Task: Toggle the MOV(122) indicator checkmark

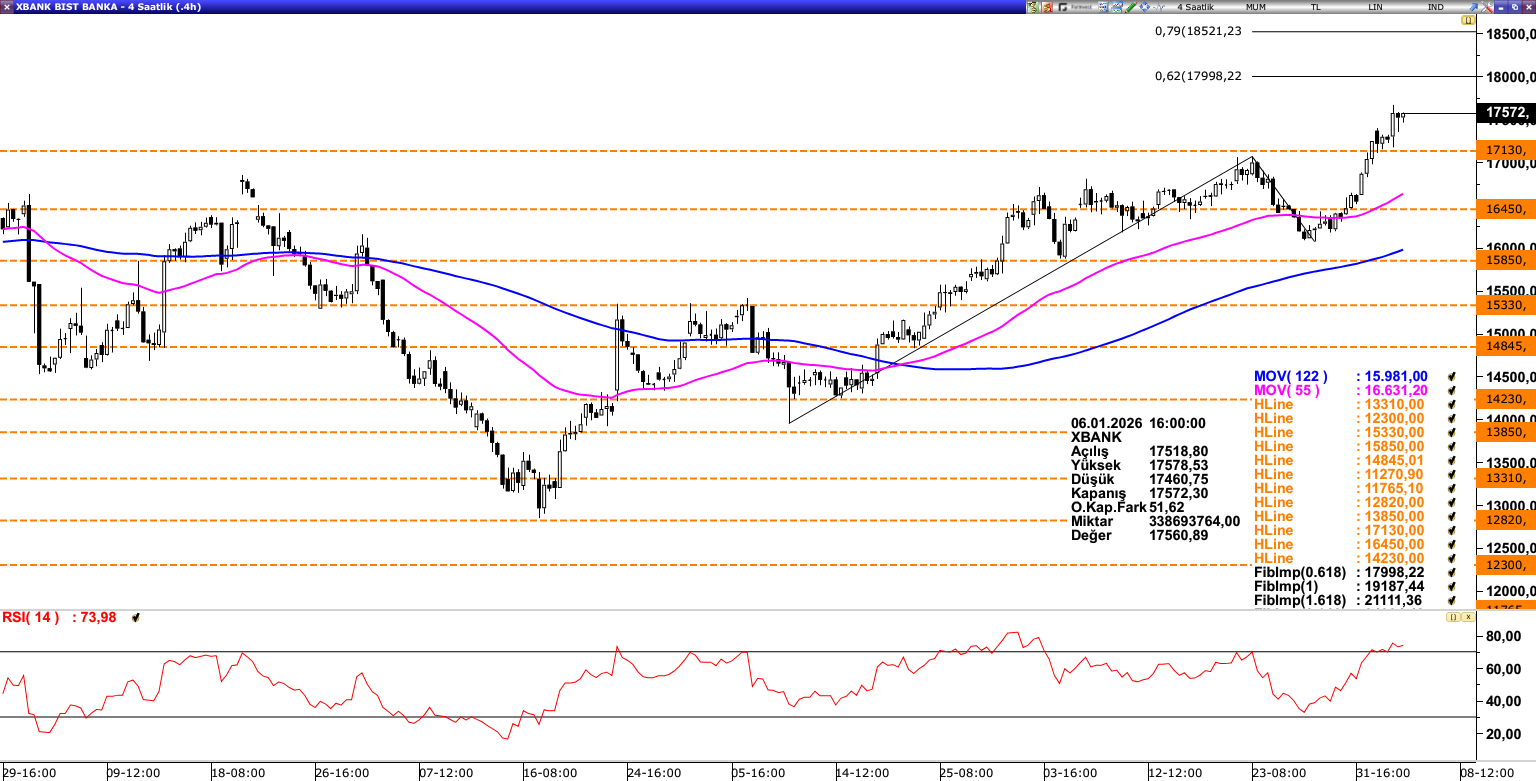Action: [1451, 376]
